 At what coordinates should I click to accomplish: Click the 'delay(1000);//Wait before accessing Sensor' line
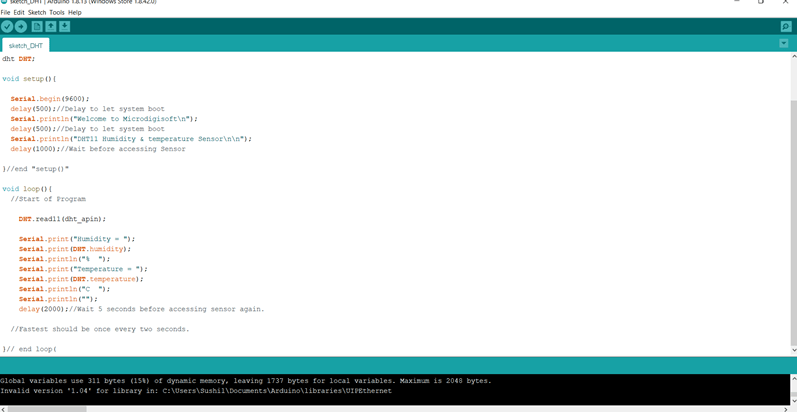[98, 149]
